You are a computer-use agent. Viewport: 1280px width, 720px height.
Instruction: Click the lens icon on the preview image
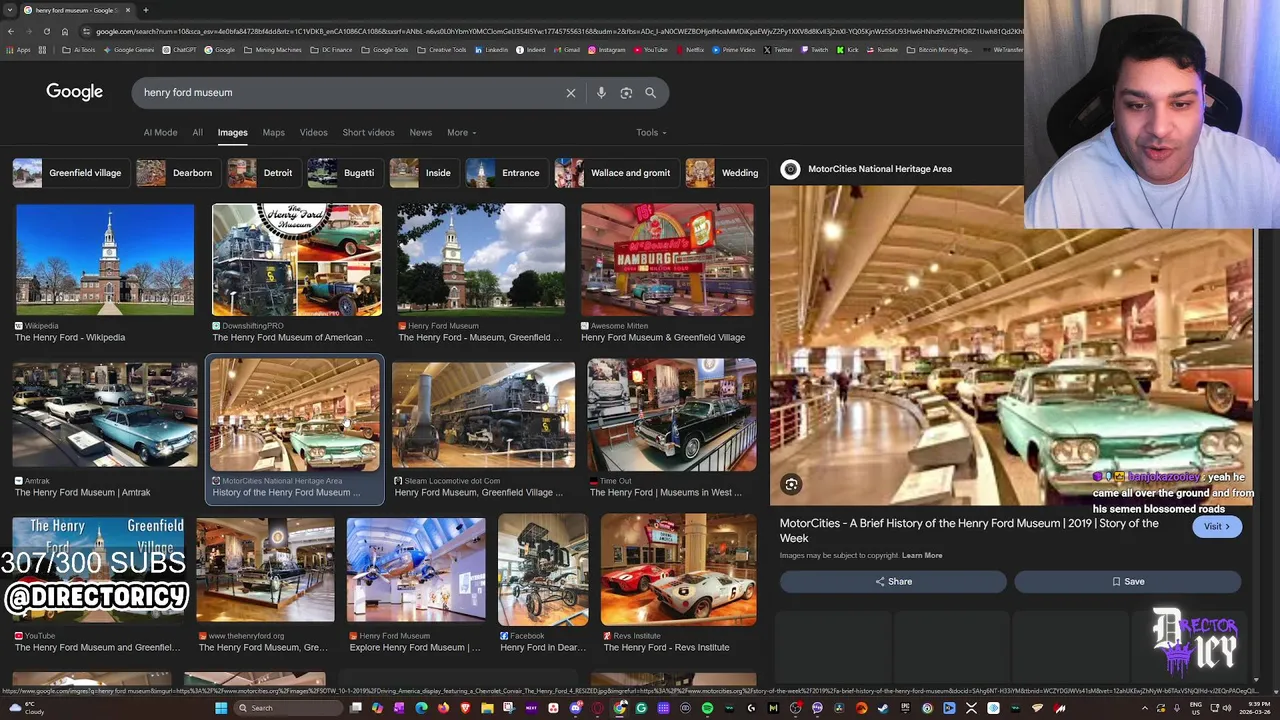point(791,484)
